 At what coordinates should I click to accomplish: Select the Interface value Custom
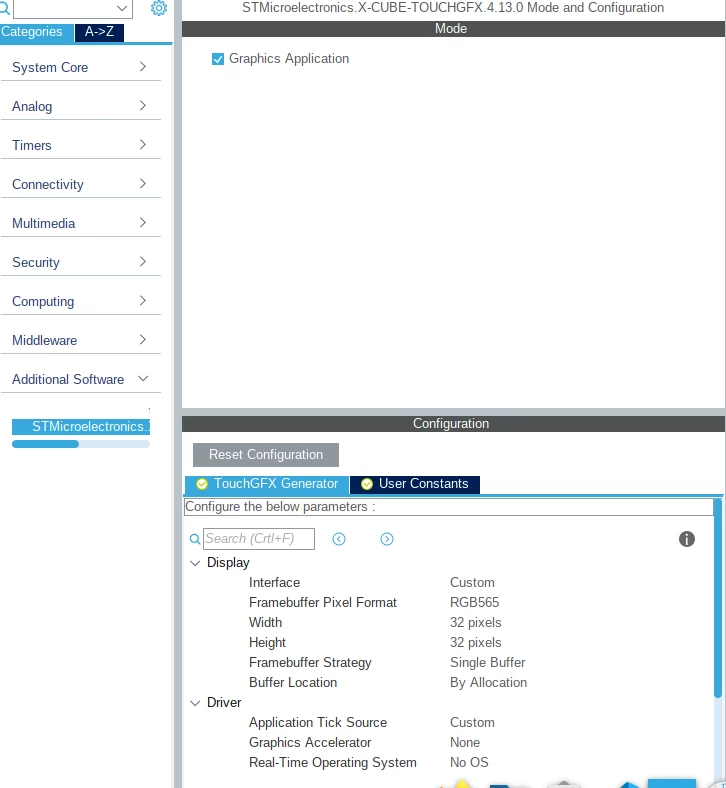(x=472, y=582)
